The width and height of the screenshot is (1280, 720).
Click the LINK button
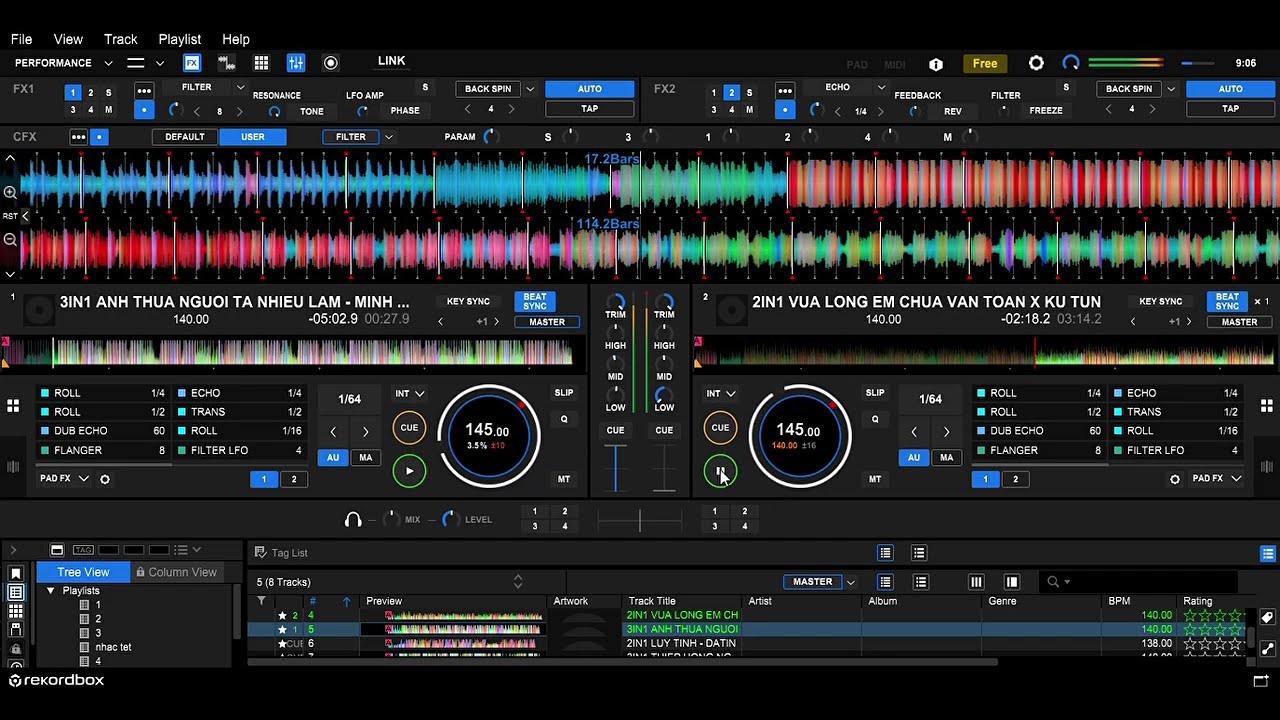point(392,61)
